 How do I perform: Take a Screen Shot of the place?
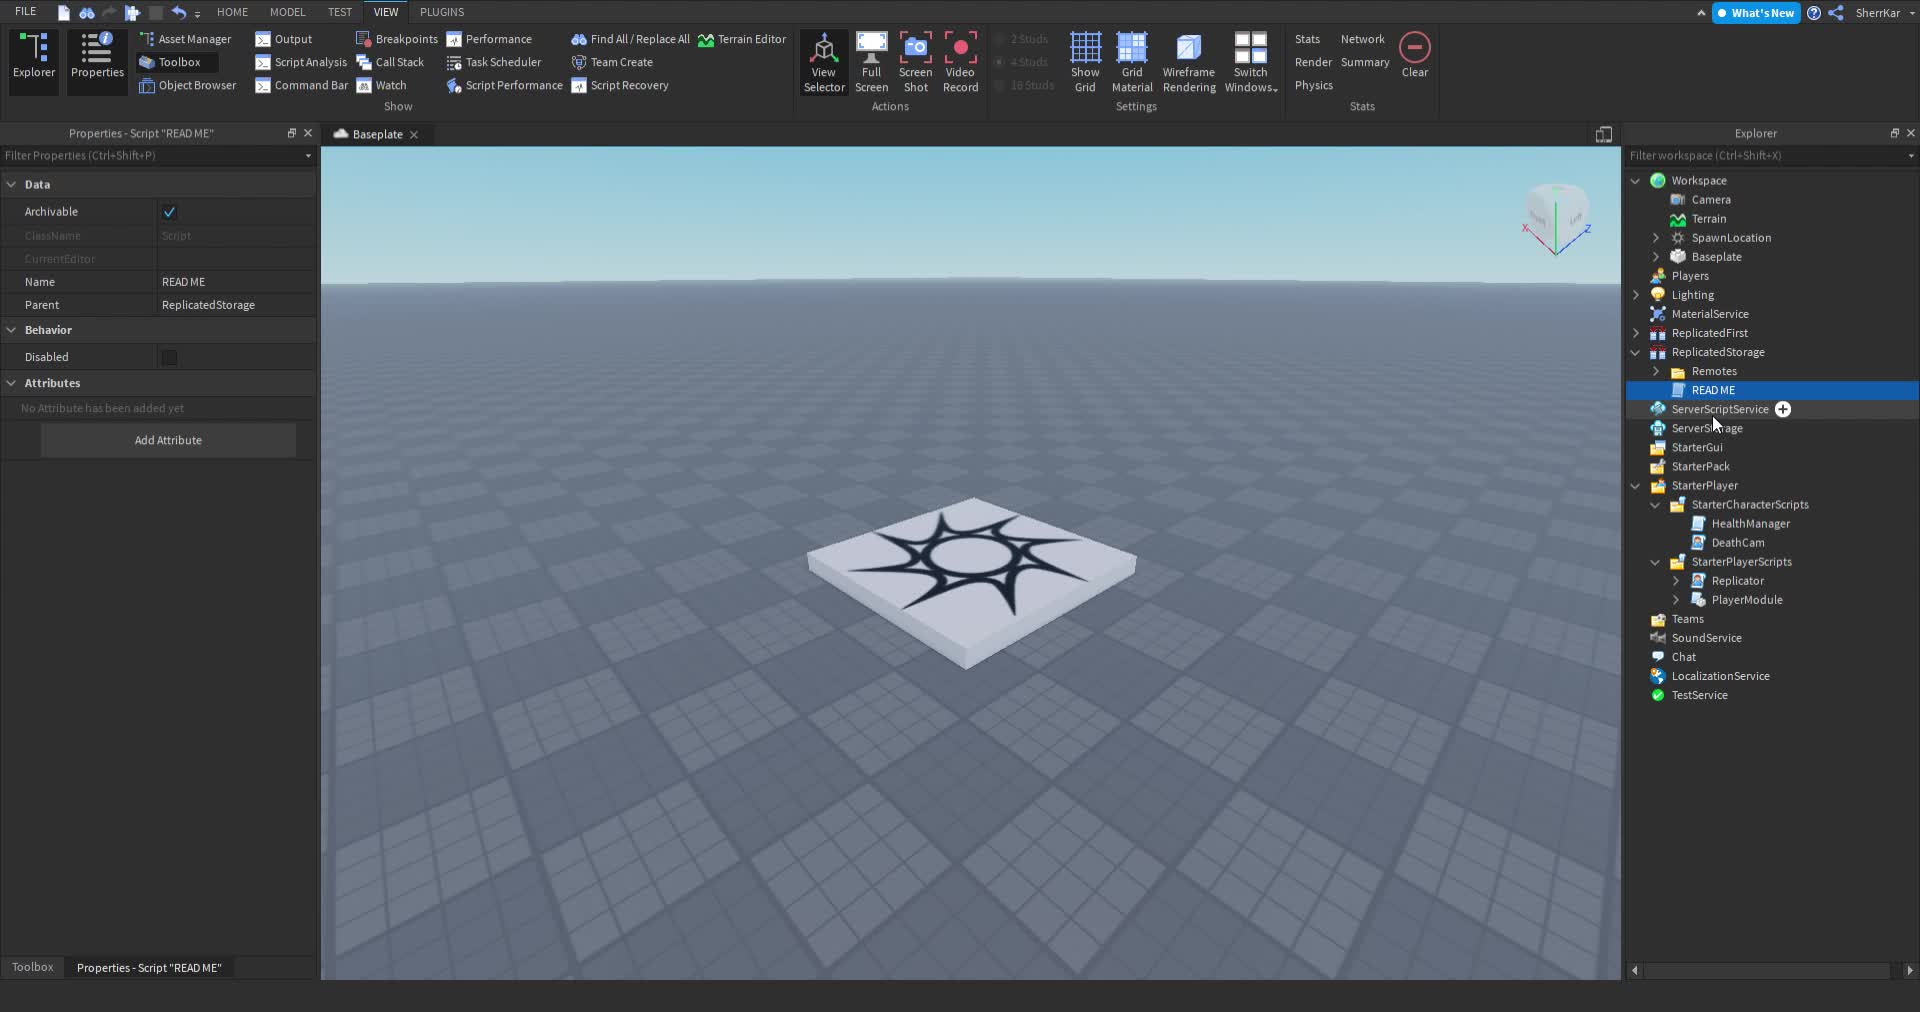click(916, 60)
